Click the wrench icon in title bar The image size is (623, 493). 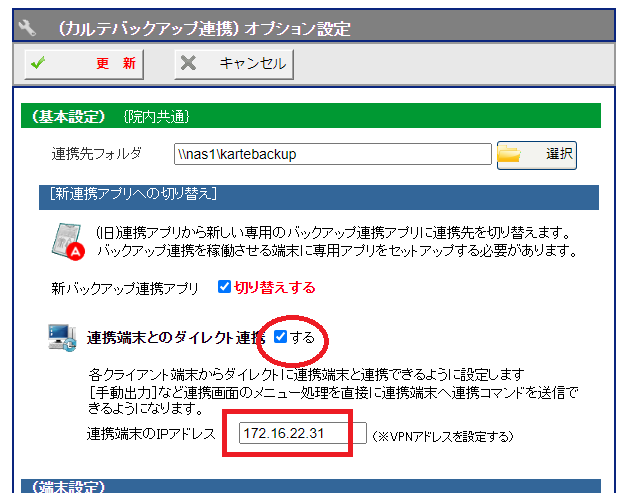click(x=27, y=28)
